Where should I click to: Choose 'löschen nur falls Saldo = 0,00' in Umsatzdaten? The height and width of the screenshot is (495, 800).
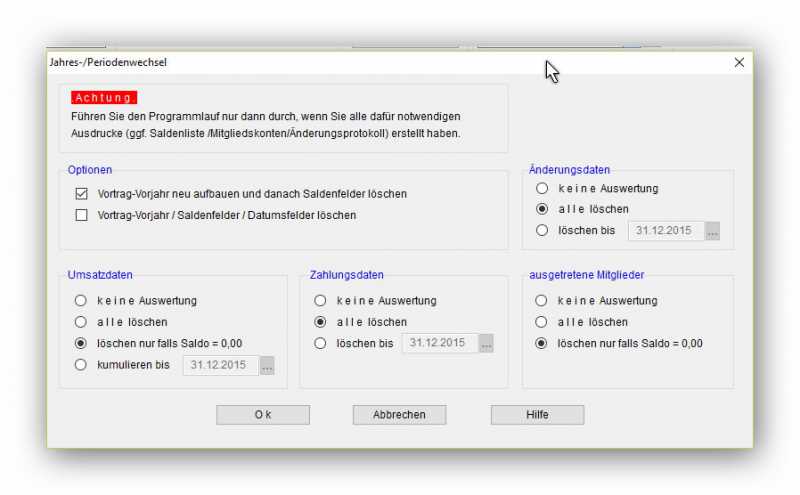tap(81, 343)
